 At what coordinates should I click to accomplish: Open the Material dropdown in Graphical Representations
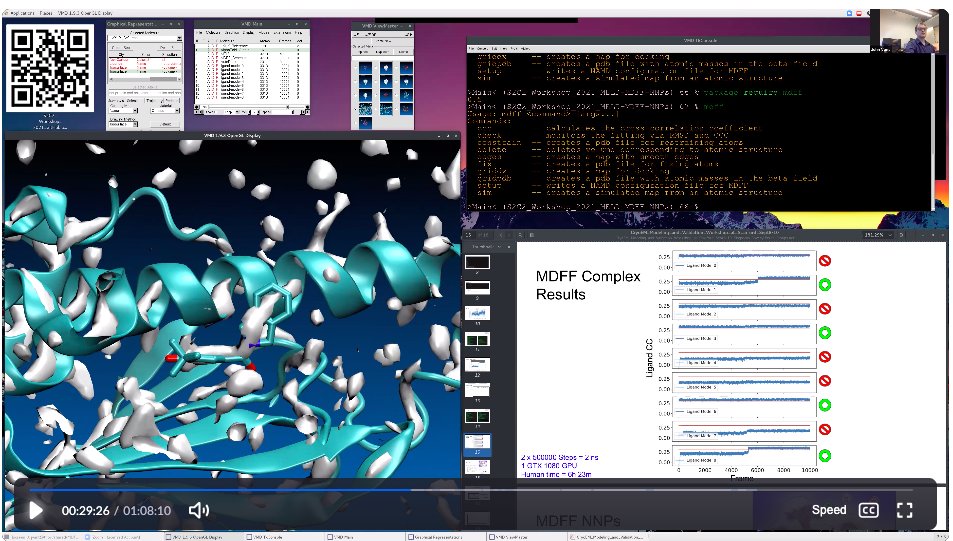coord(165,111)
